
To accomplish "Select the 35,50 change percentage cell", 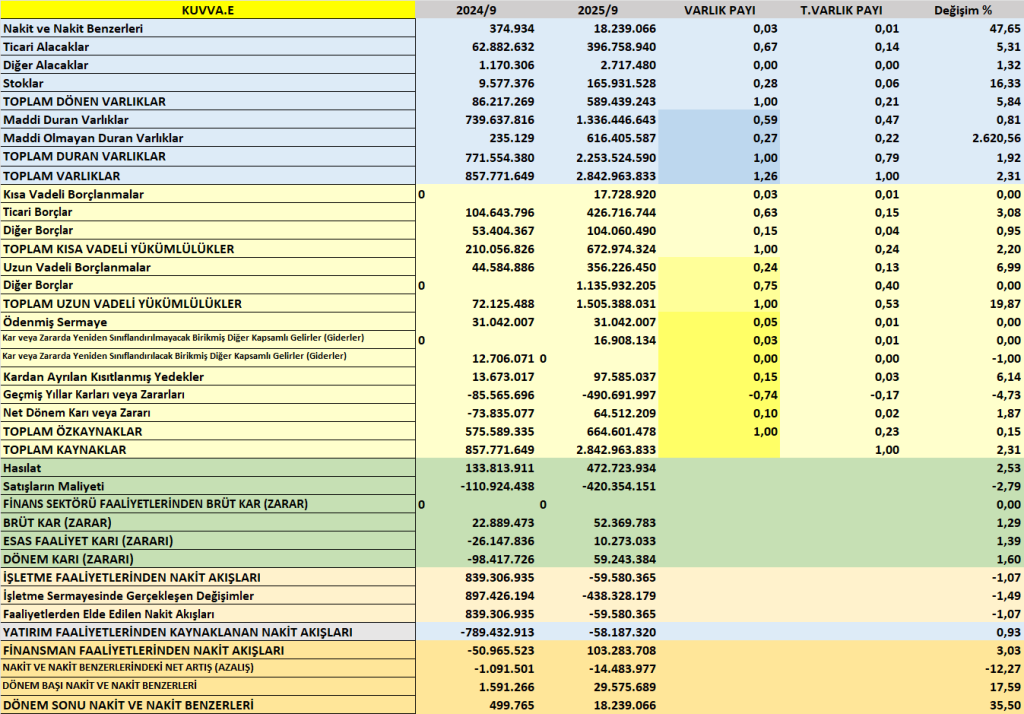I will [1005, 706].
